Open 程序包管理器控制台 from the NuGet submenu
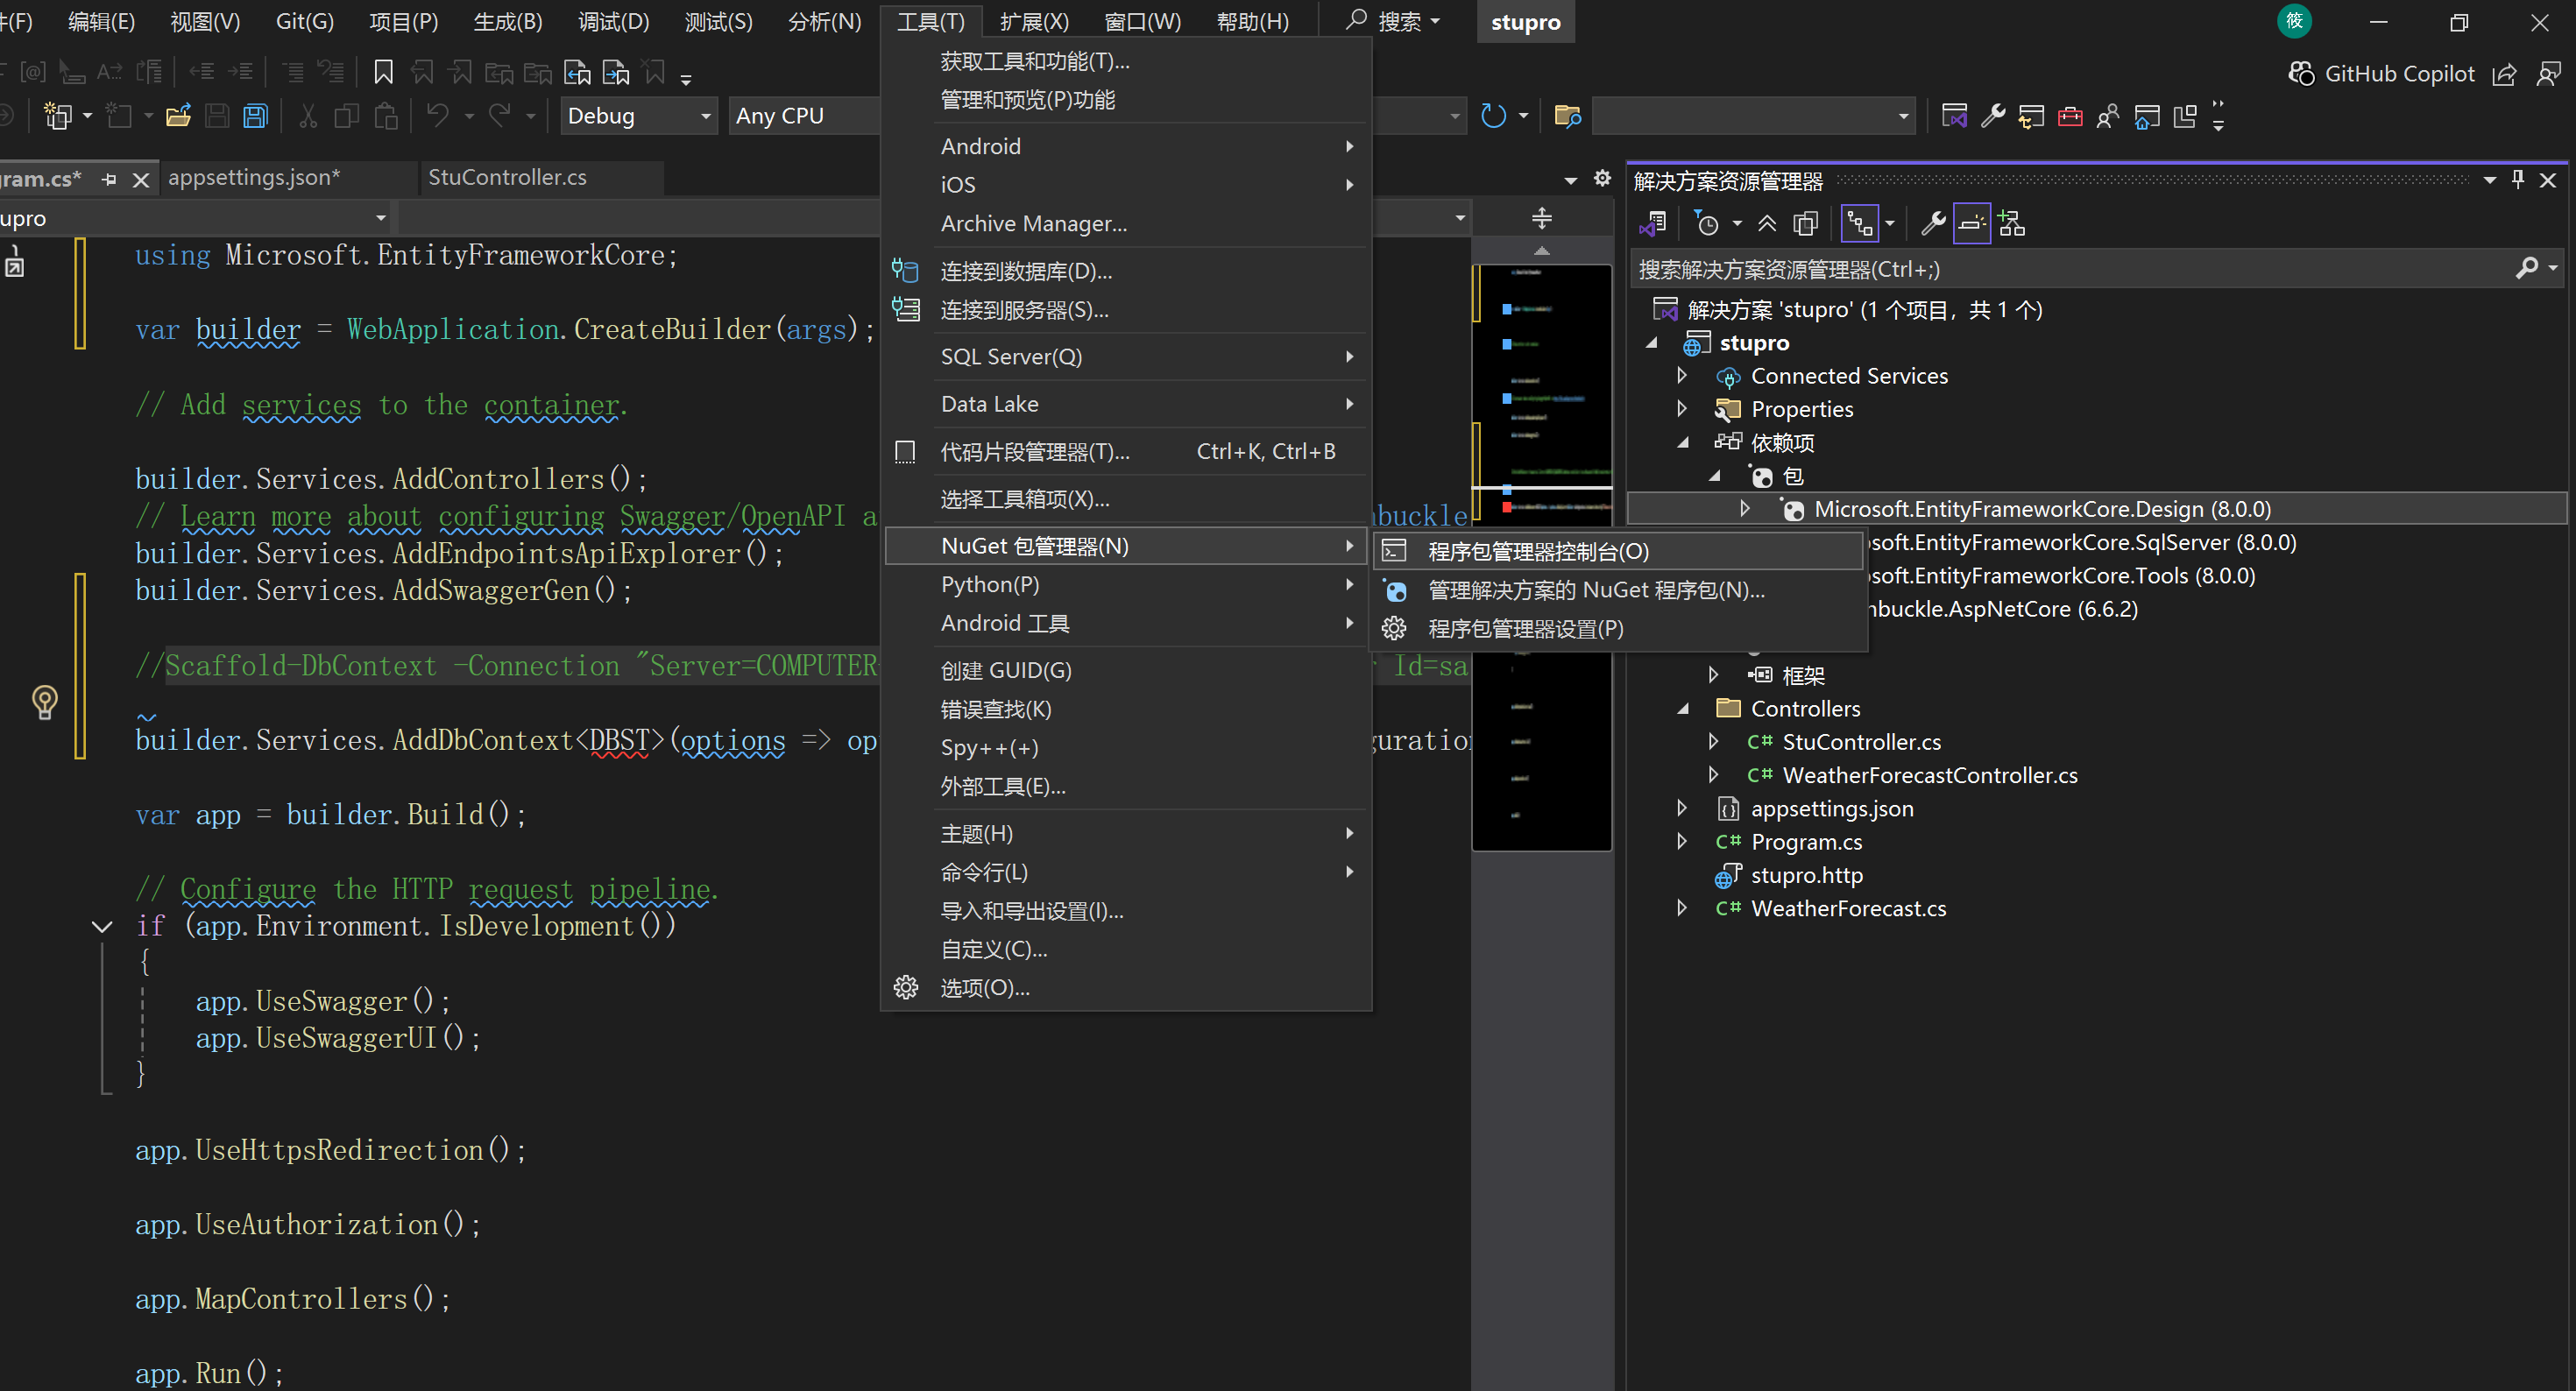This screenshot has height=1391, width=2576. click(x=1538, y=551)
